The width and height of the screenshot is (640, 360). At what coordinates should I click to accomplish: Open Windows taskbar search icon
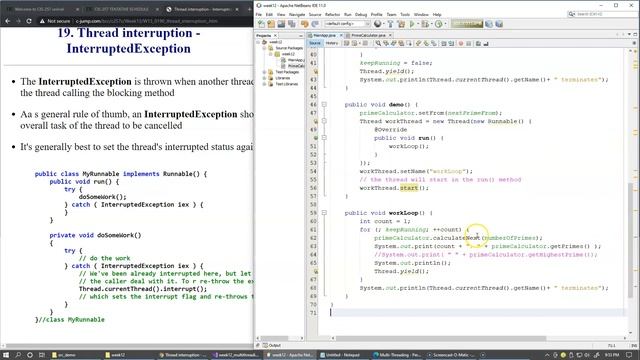[18, 355]
